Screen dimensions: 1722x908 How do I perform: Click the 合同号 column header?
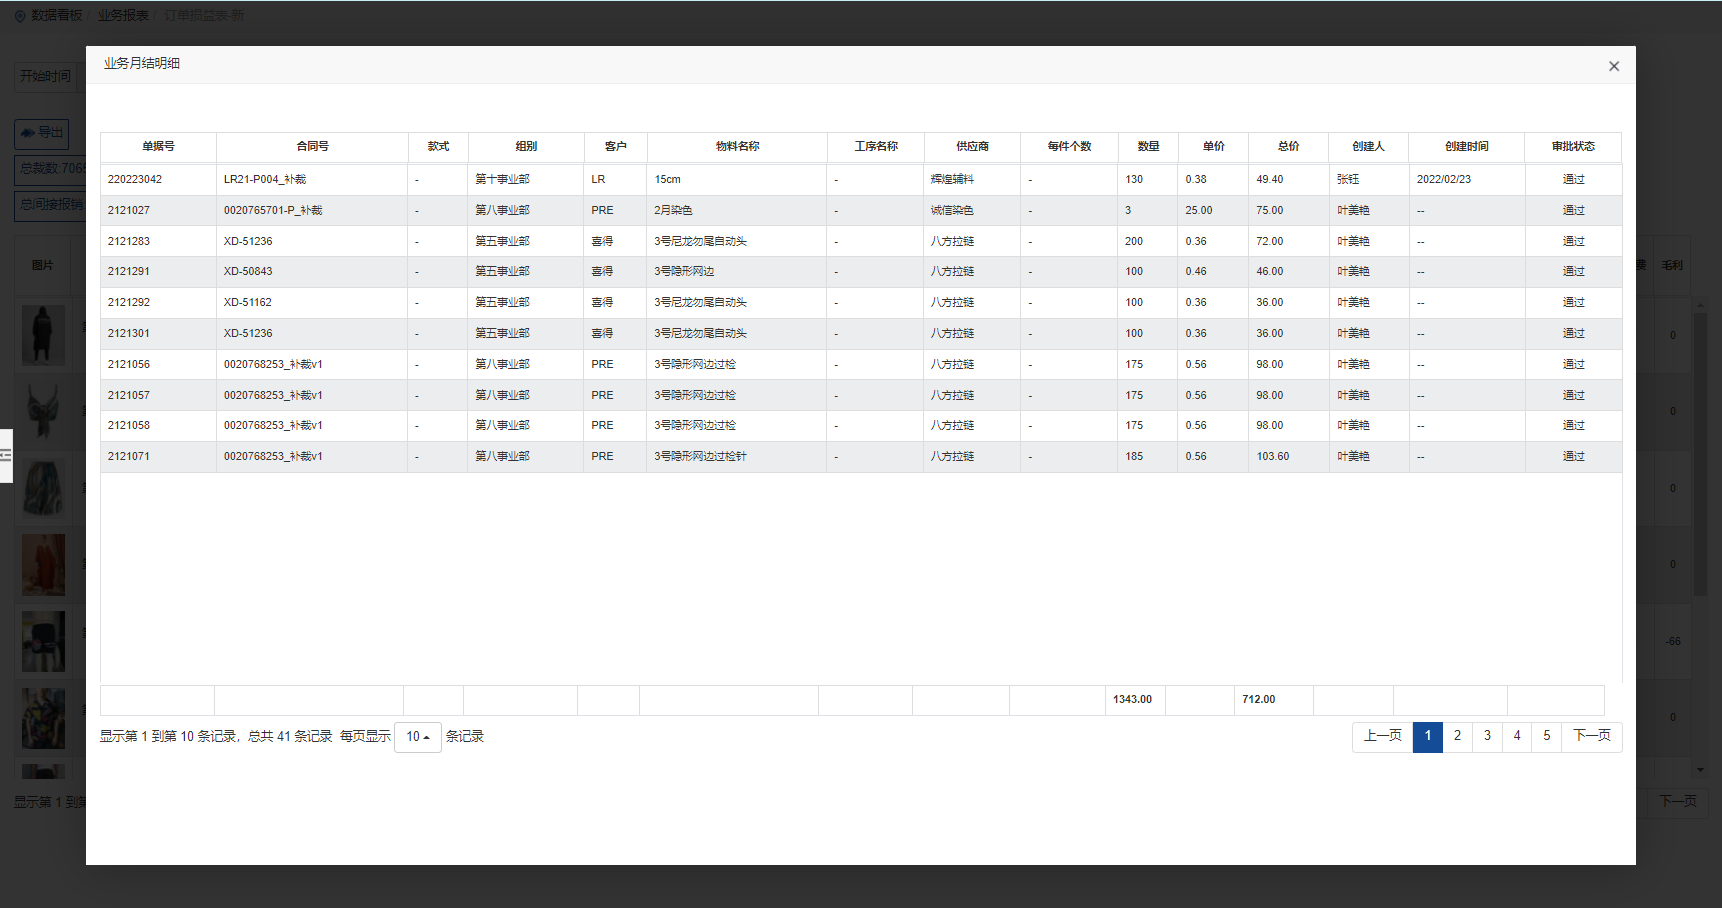(x=312, y=146)
